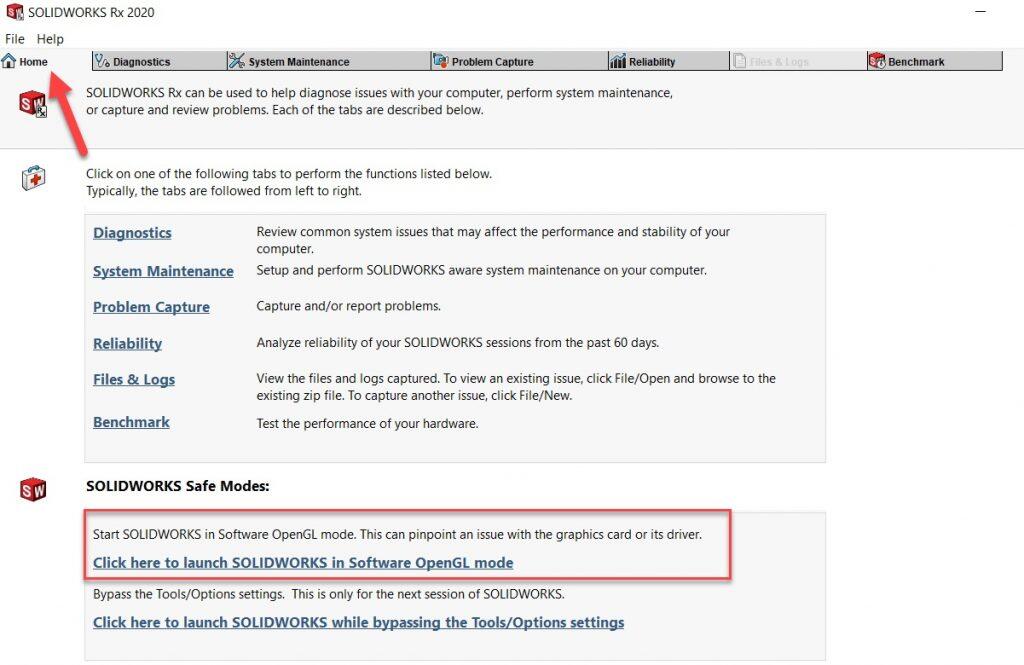This screenshot has width=1024, height=665.
Task: Click the SOLIDWORKS Rx logo in title bar
Action: point(14,12)
